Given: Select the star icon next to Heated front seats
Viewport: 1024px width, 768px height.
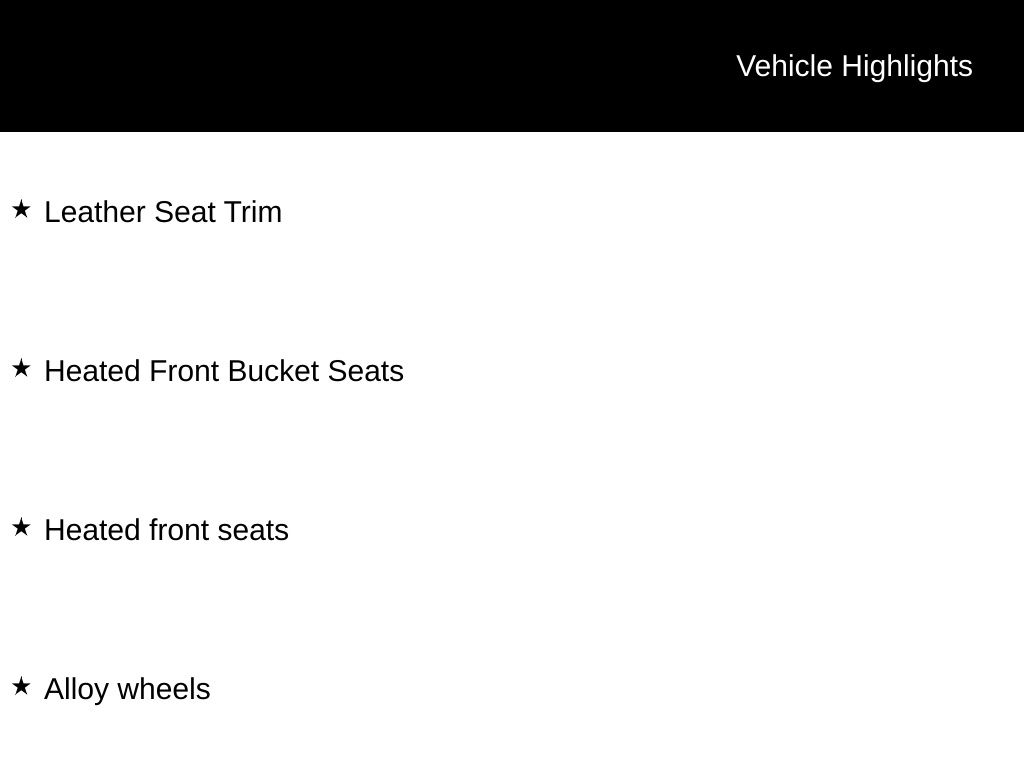Looking at the screenshot, I should coord(21,527).
